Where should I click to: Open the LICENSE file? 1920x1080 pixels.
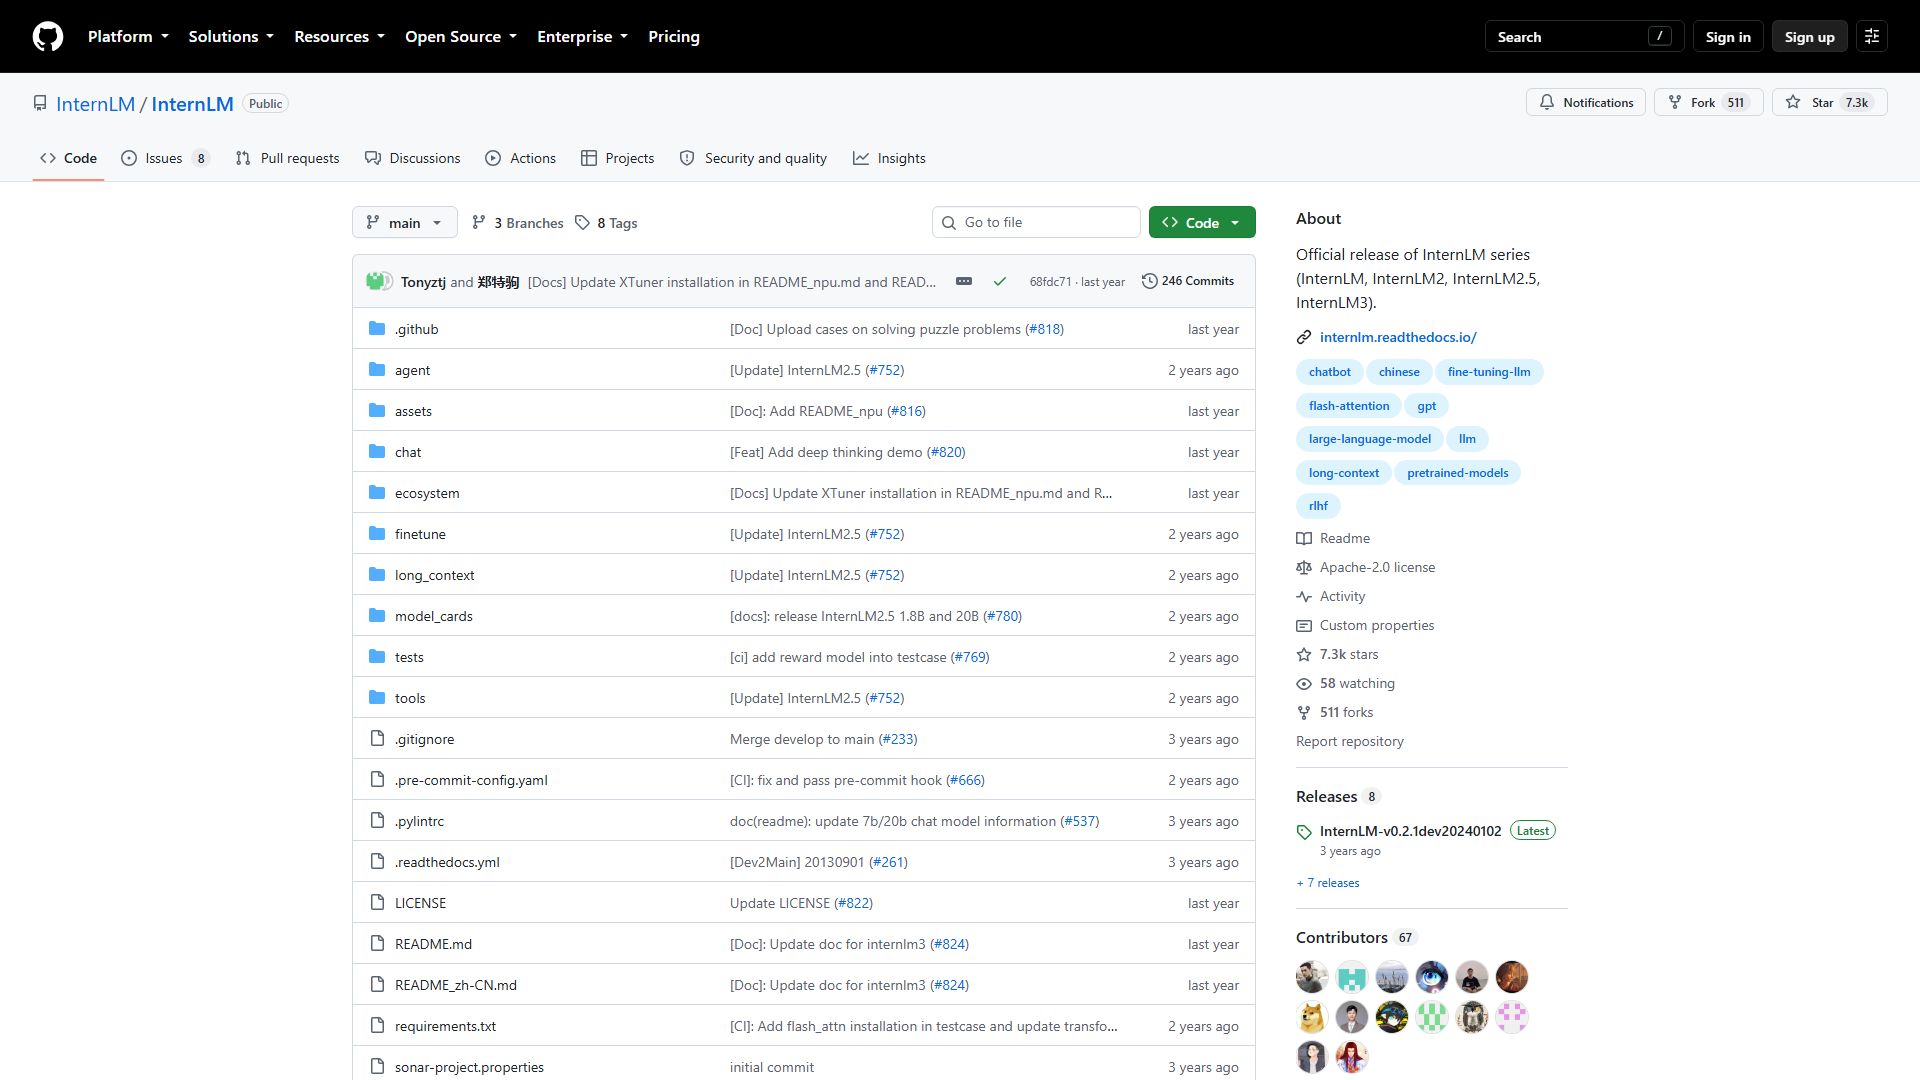tap(420, 903)
